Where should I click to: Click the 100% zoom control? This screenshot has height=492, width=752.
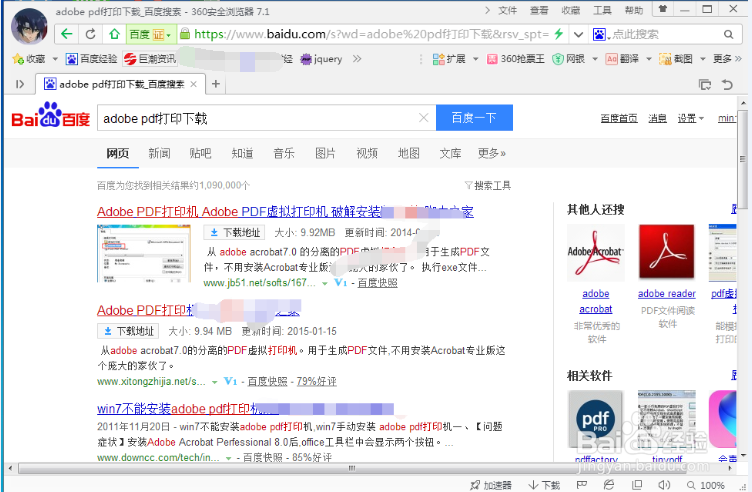pos(705,485)
